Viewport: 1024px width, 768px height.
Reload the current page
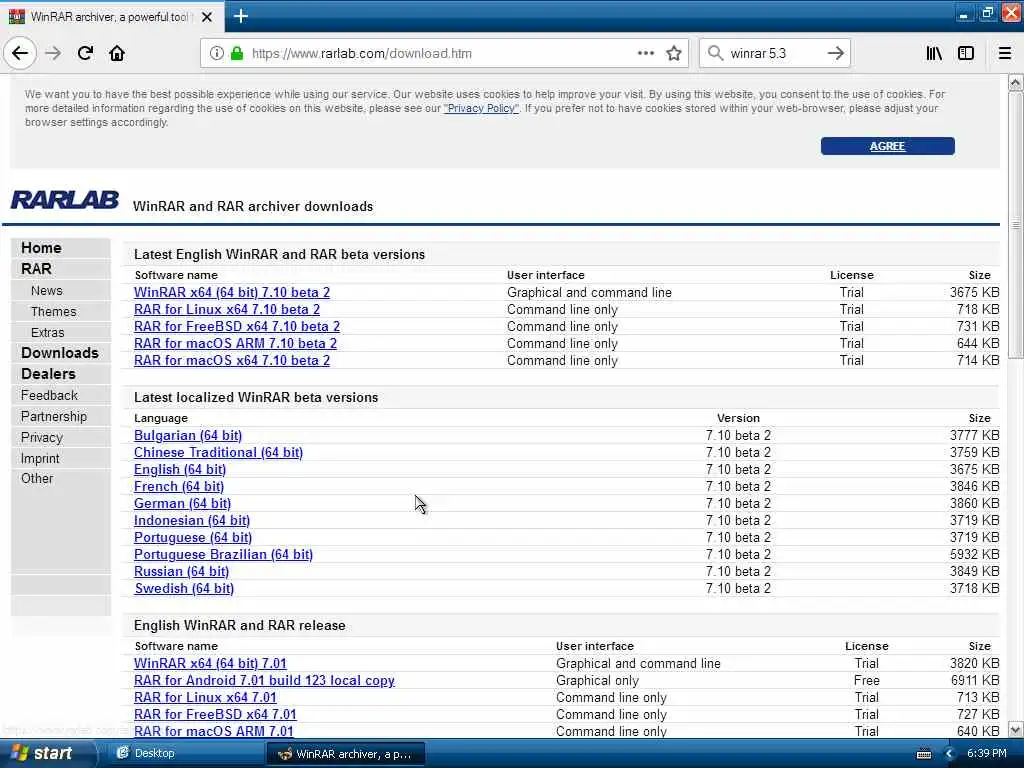pyautogui.click(x=85, y=53)
